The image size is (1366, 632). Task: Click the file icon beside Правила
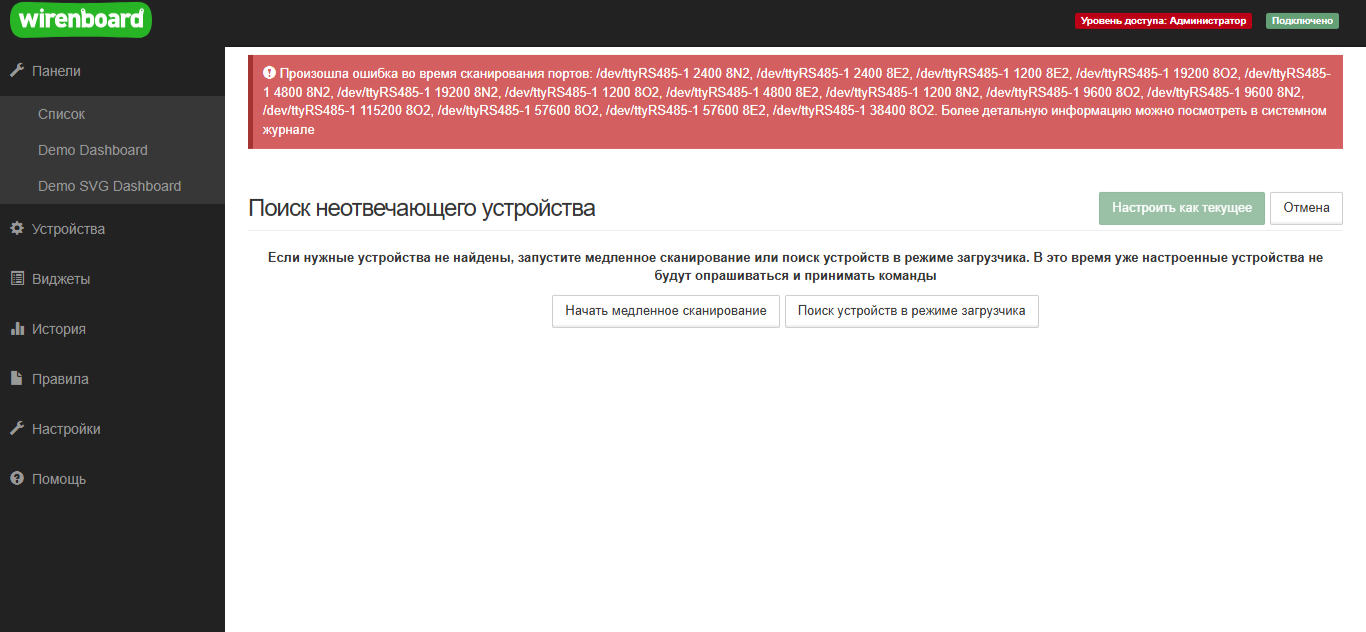16,379
